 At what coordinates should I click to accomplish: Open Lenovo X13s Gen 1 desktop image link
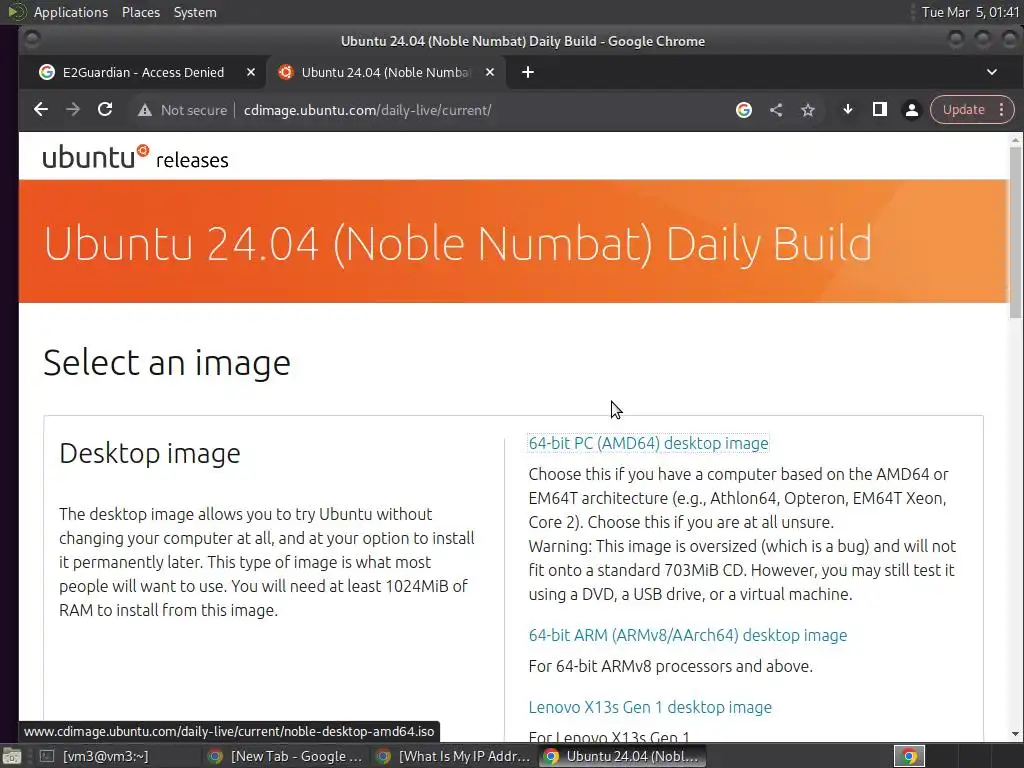(650, 707)
